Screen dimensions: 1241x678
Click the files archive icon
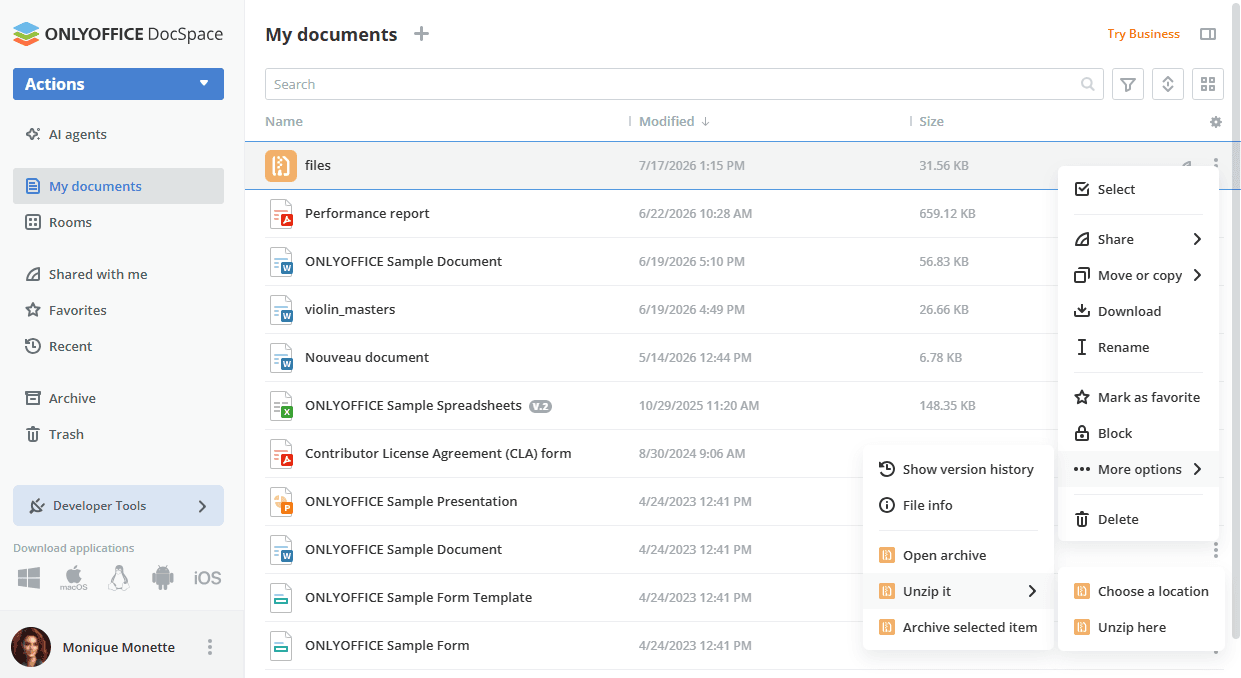[x=281, y=165]
